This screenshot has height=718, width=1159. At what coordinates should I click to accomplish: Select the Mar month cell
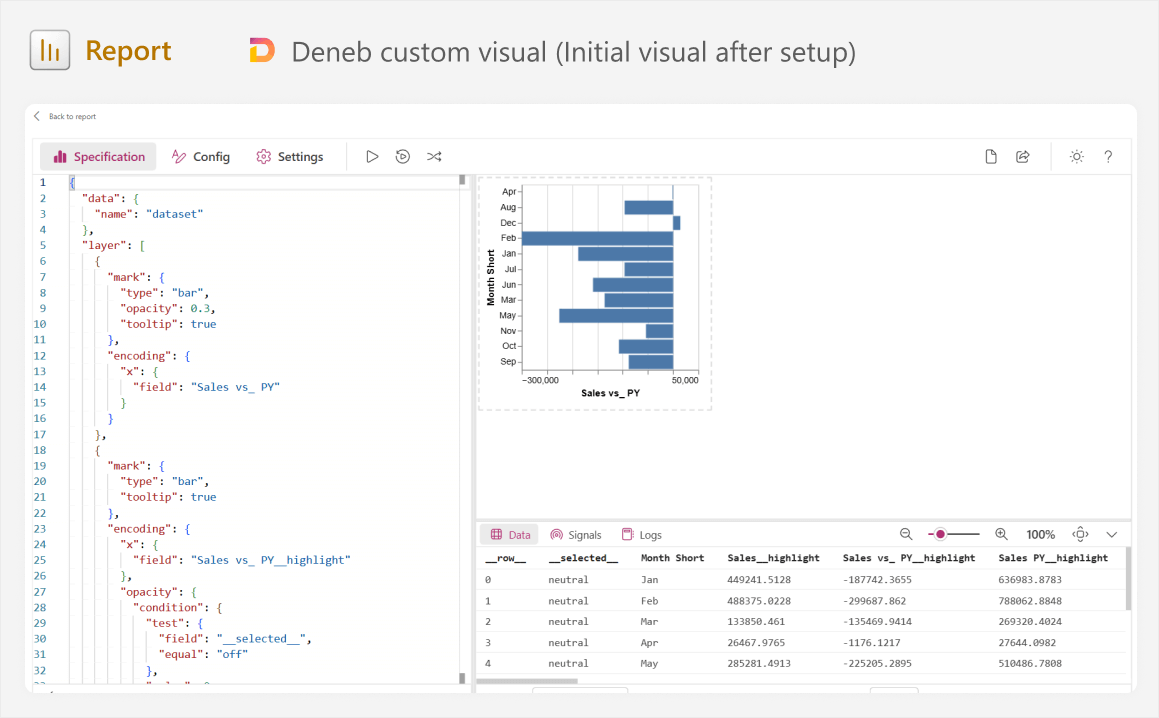[649, 622]
